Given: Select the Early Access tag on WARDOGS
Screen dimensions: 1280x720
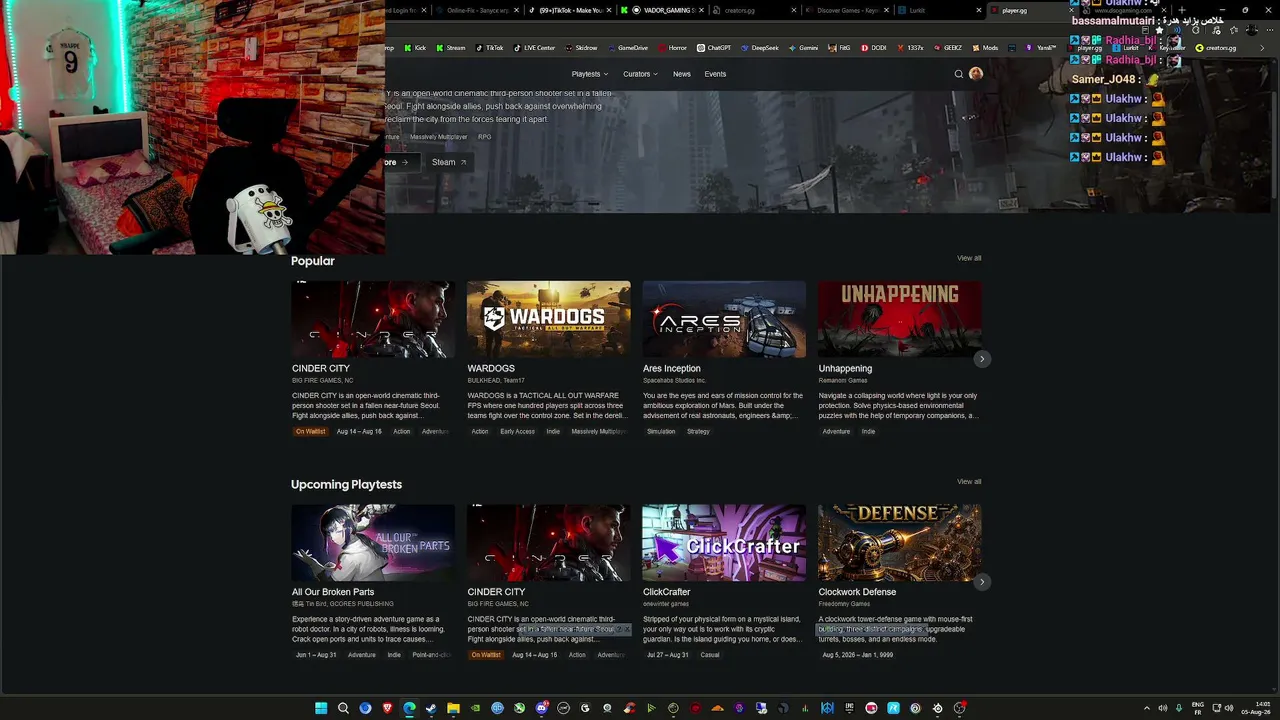Looking at the screenshot, I should coord(518,432).
